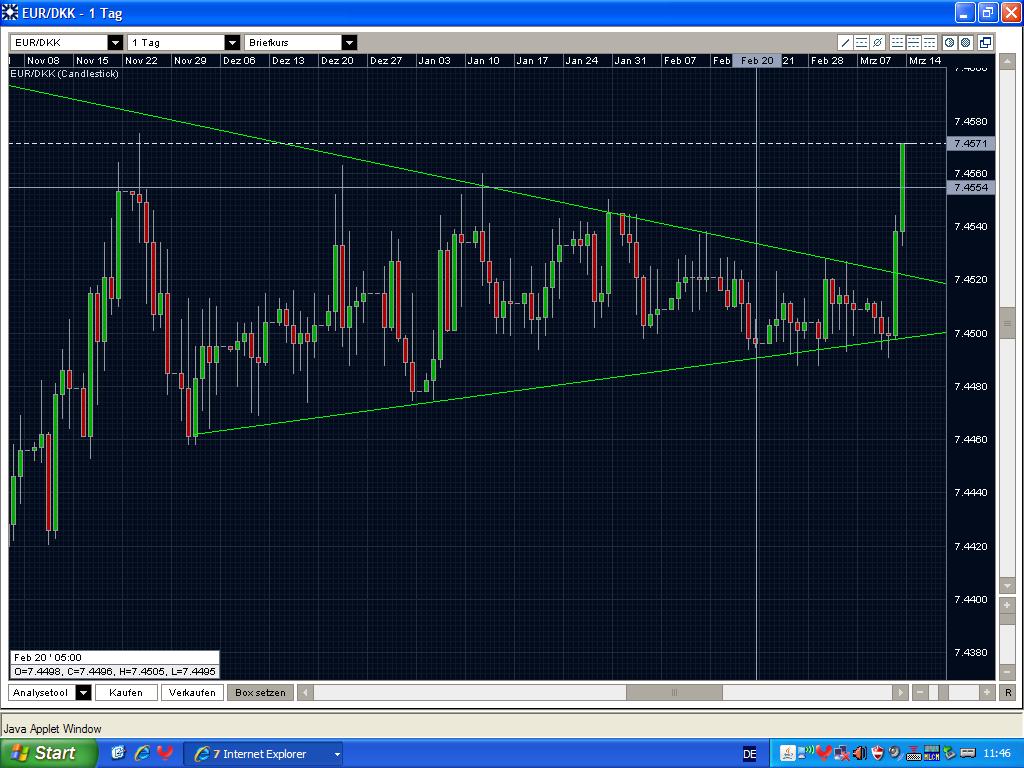Screen dimensions: 1024x768
Task: Open the Briefkurs price type dropdown
Action: coord(348,43)
